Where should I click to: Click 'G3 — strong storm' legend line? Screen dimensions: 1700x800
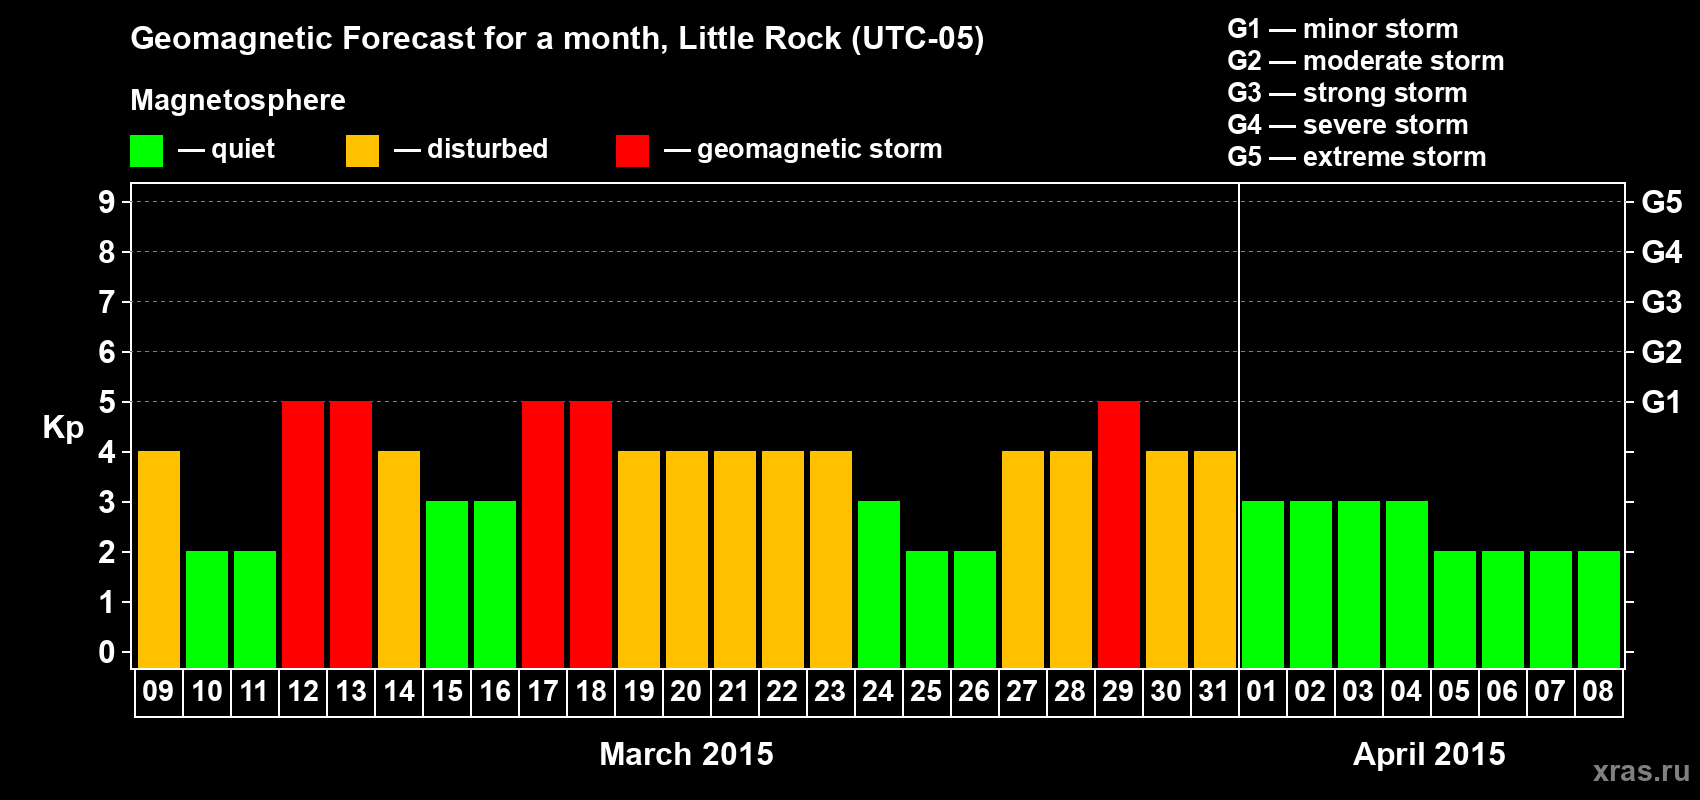(1347, 93)
